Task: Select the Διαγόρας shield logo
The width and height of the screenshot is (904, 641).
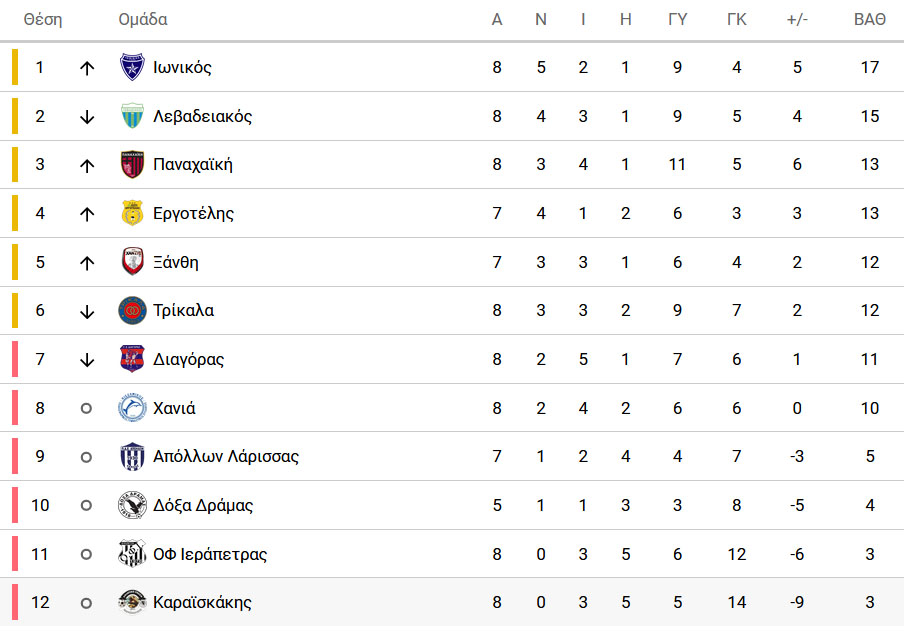Action: coord(132,359)
